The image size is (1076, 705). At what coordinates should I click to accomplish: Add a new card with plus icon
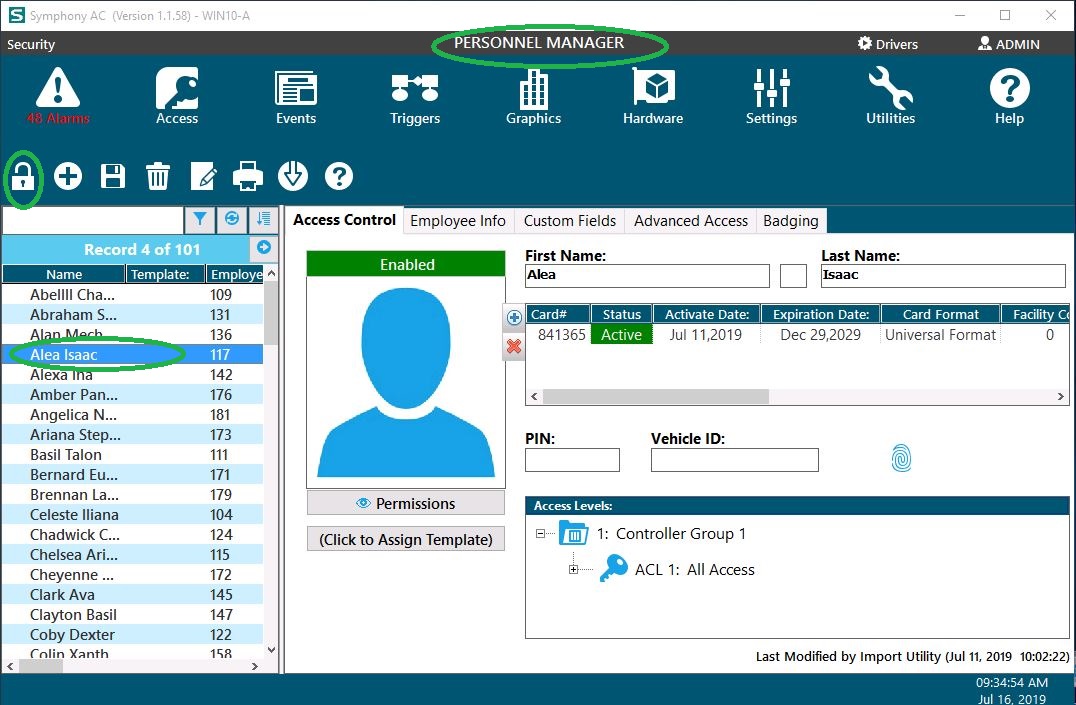point(514,318)
